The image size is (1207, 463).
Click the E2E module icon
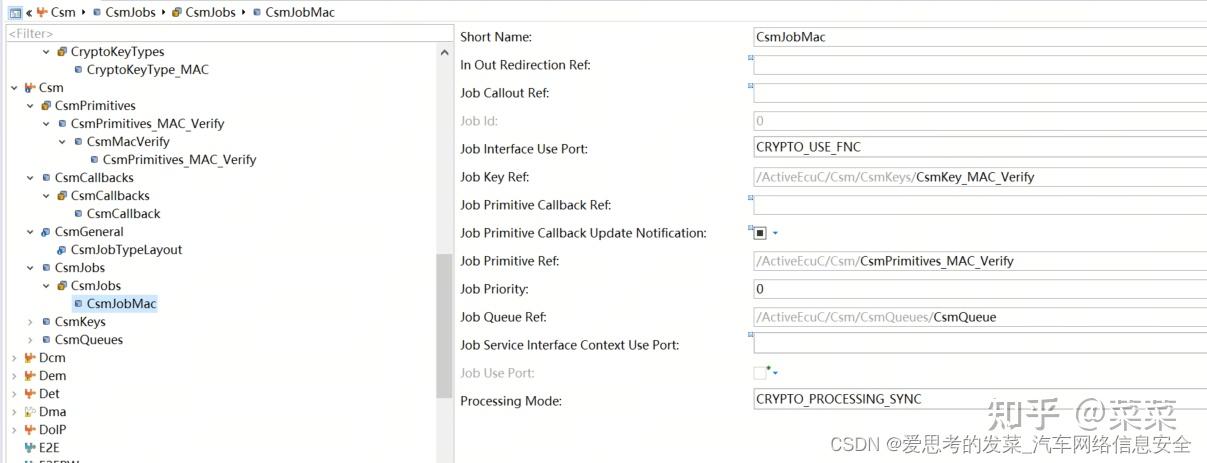30,448
